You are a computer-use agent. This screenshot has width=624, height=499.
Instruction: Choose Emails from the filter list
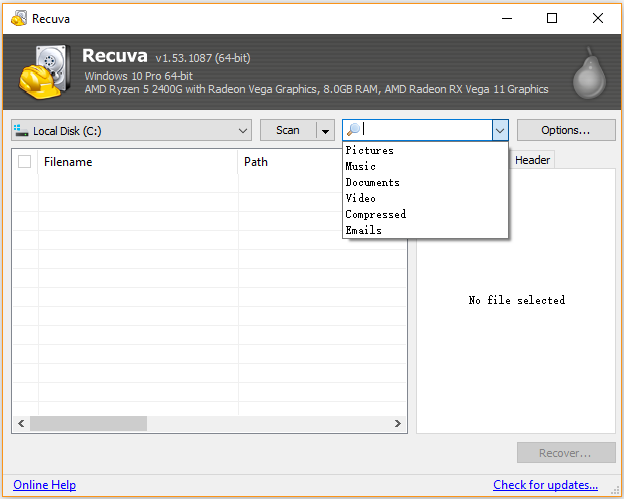pos(425,230)
